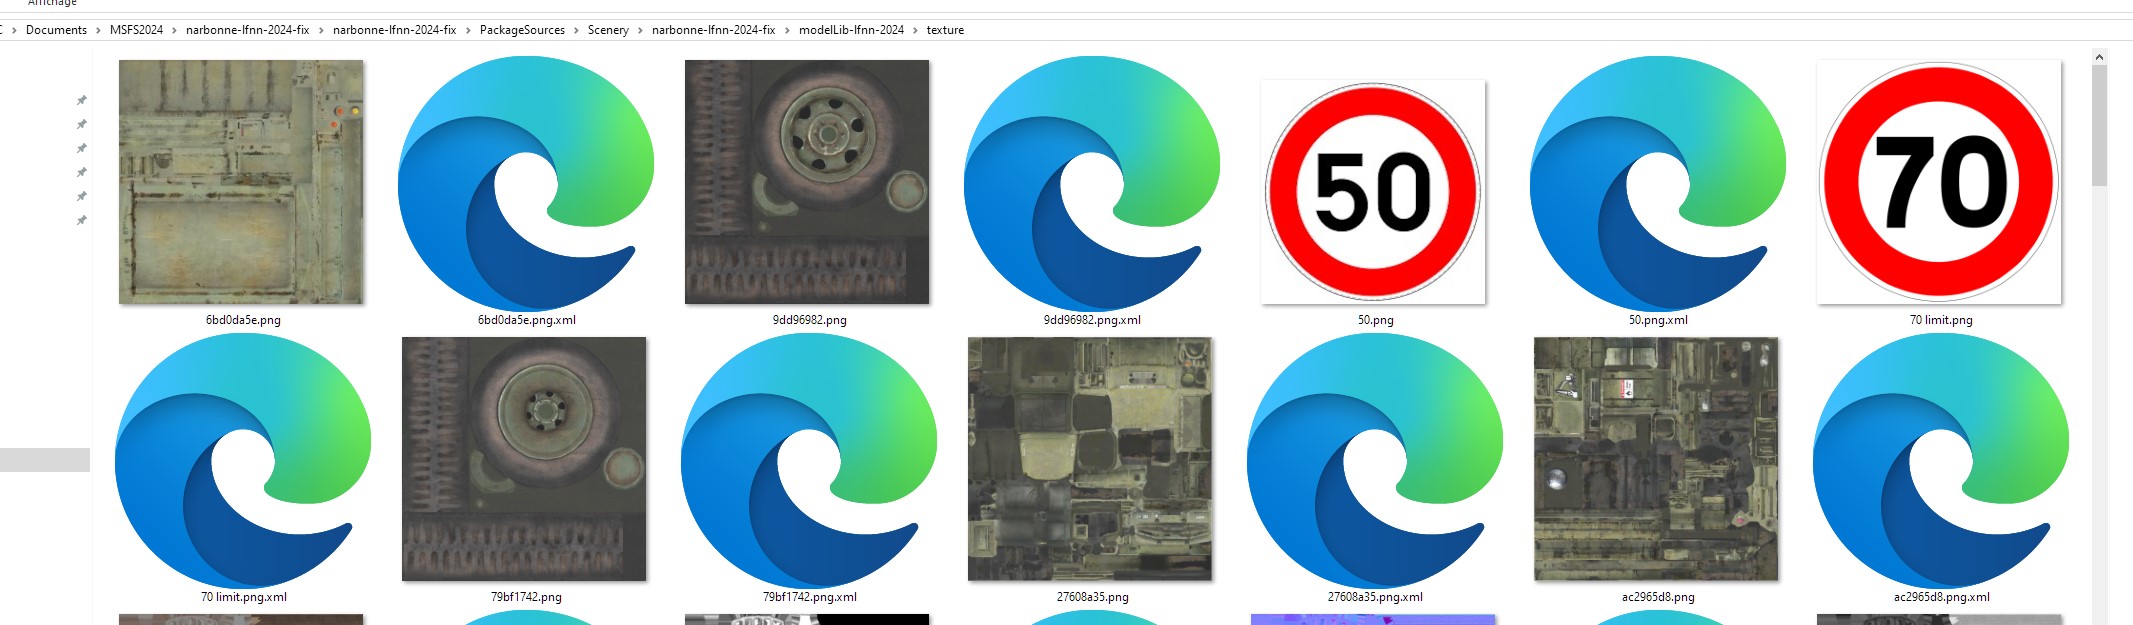The image size is (2133, 625).
Task: Expand the chevron after MSFS2024 breadcrumb
Action: [175, 30]
